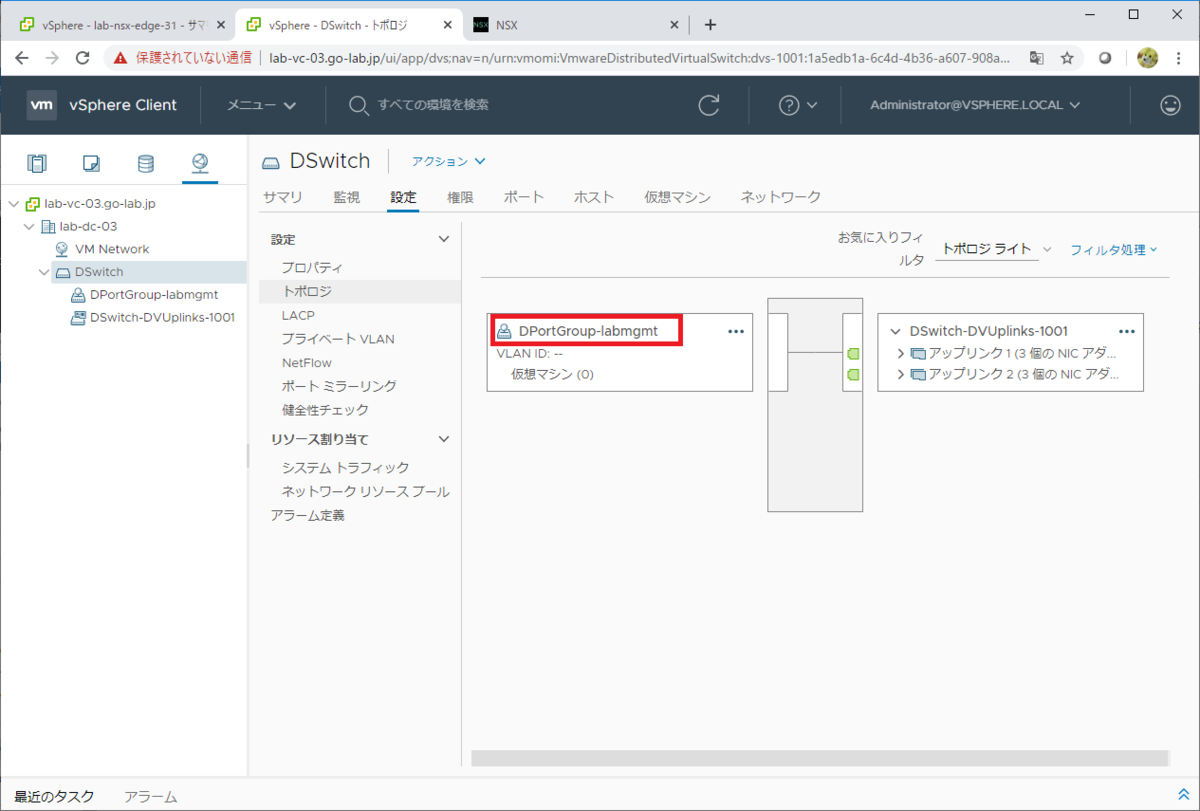1200x811 pixels.
Task: Open the DSwitch-DVUplinks-1001 three-dot menu
Action: [x=1127, y=331]
